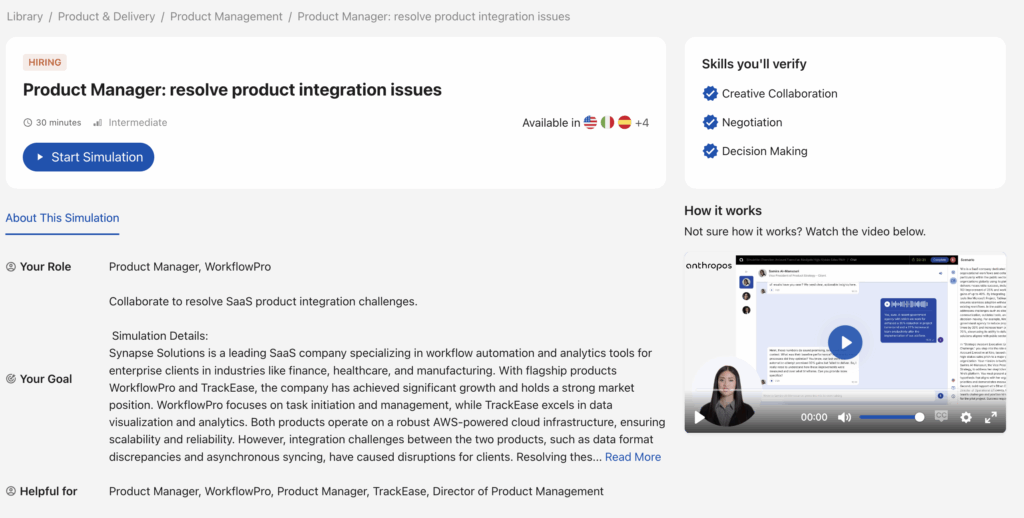1024x518 pixels.
Task: Go to Library in the breadcrumb
Action: tap(25, 17)
